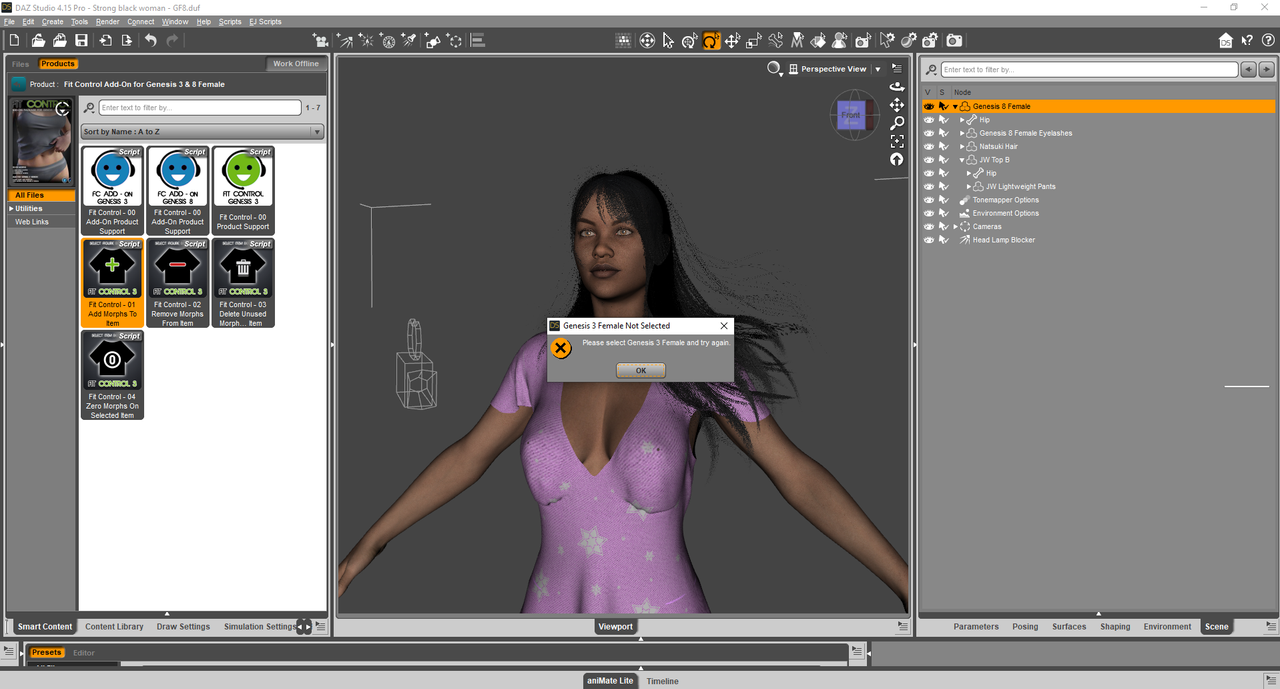This screenshot has width=1280, height=689.
Task: Switch to the Timeline tab
Action: [662, 681]
